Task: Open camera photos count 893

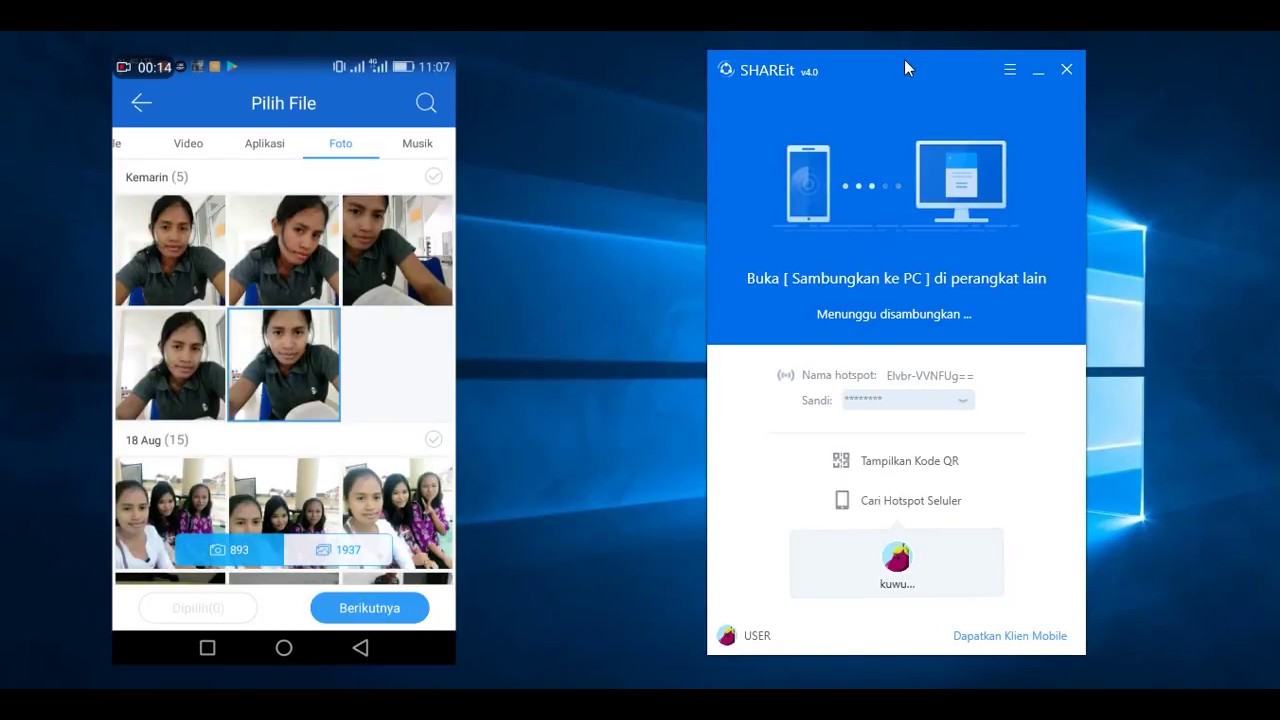Action: (x=229, y=550)
